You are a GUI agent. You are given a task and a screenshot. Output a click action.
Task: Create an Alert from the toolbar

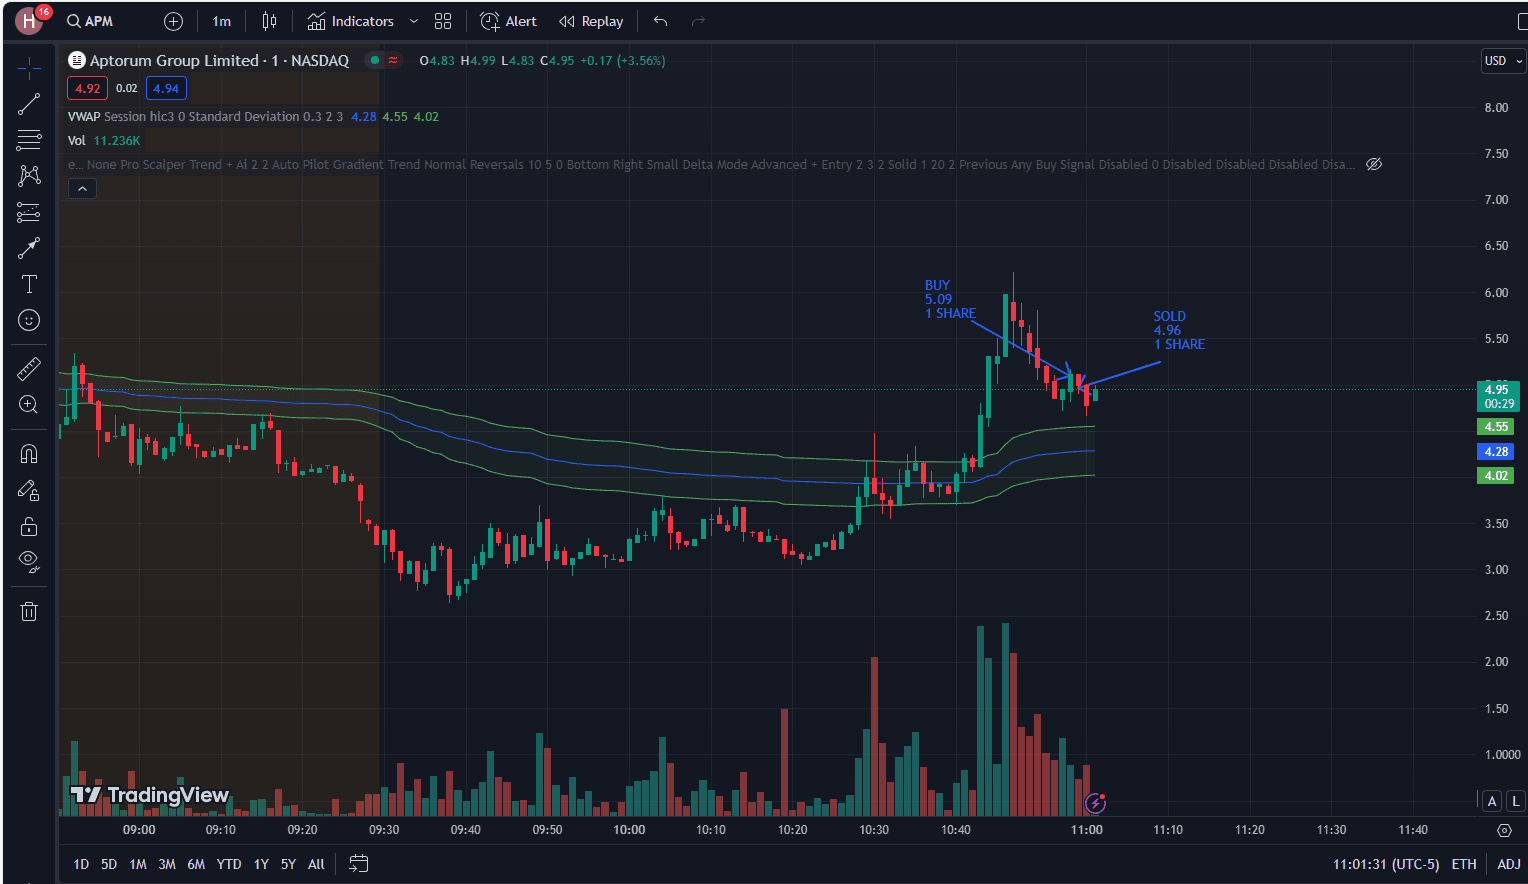tap(509, 21)
